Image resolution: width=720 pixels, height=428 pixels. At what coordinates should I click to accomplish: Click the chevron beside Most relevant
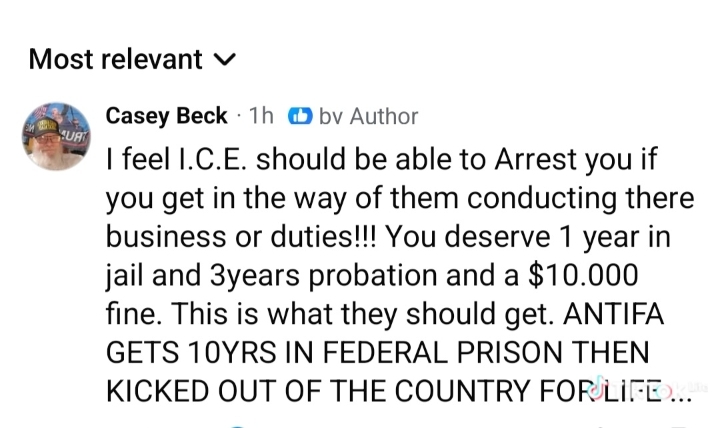[x=227, y=60]
